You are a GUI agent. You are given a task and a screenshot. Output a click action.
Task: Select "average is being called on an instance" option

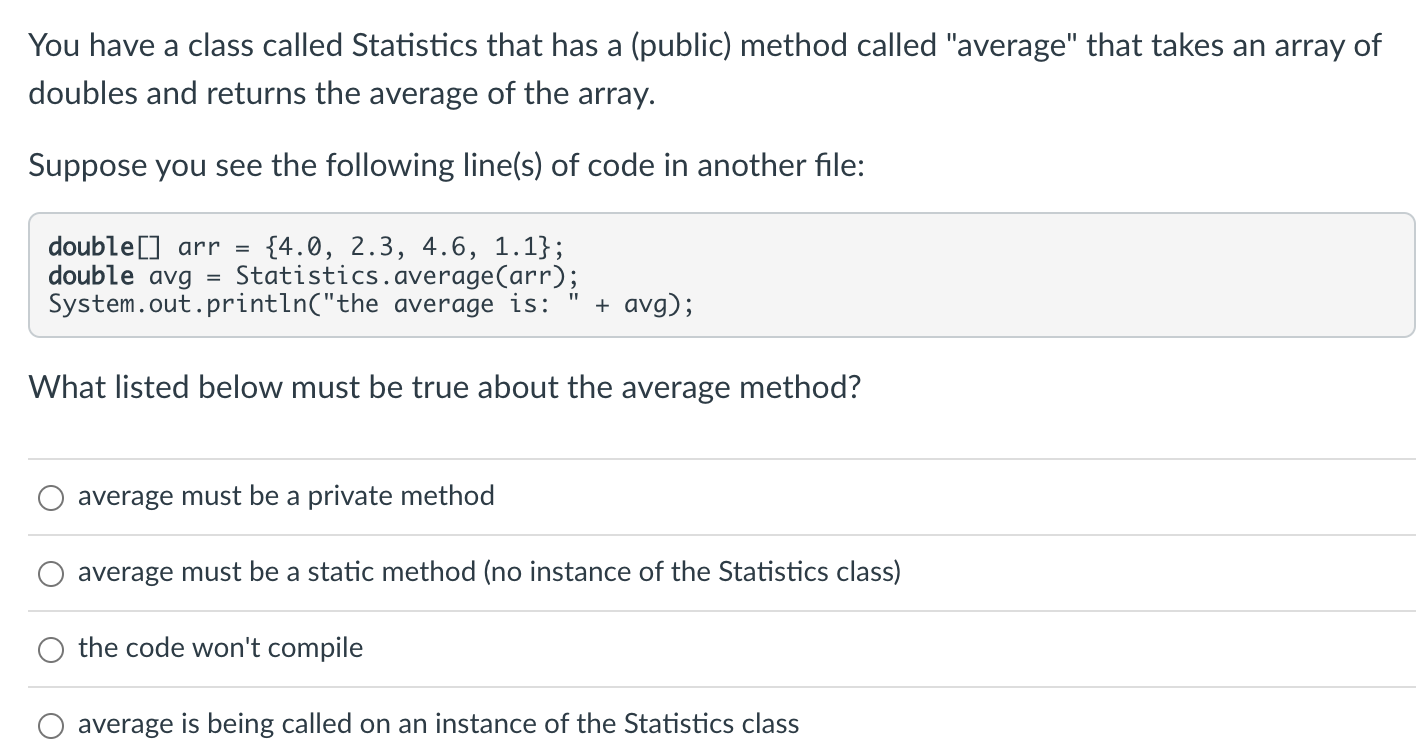tap(50, 724)
